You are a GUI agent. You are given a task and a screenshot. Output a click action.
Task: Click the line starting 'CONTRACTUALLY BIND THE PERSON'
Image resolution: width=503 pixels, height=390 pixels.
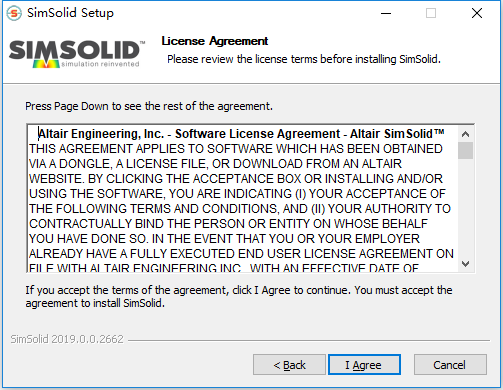(228, 224)
